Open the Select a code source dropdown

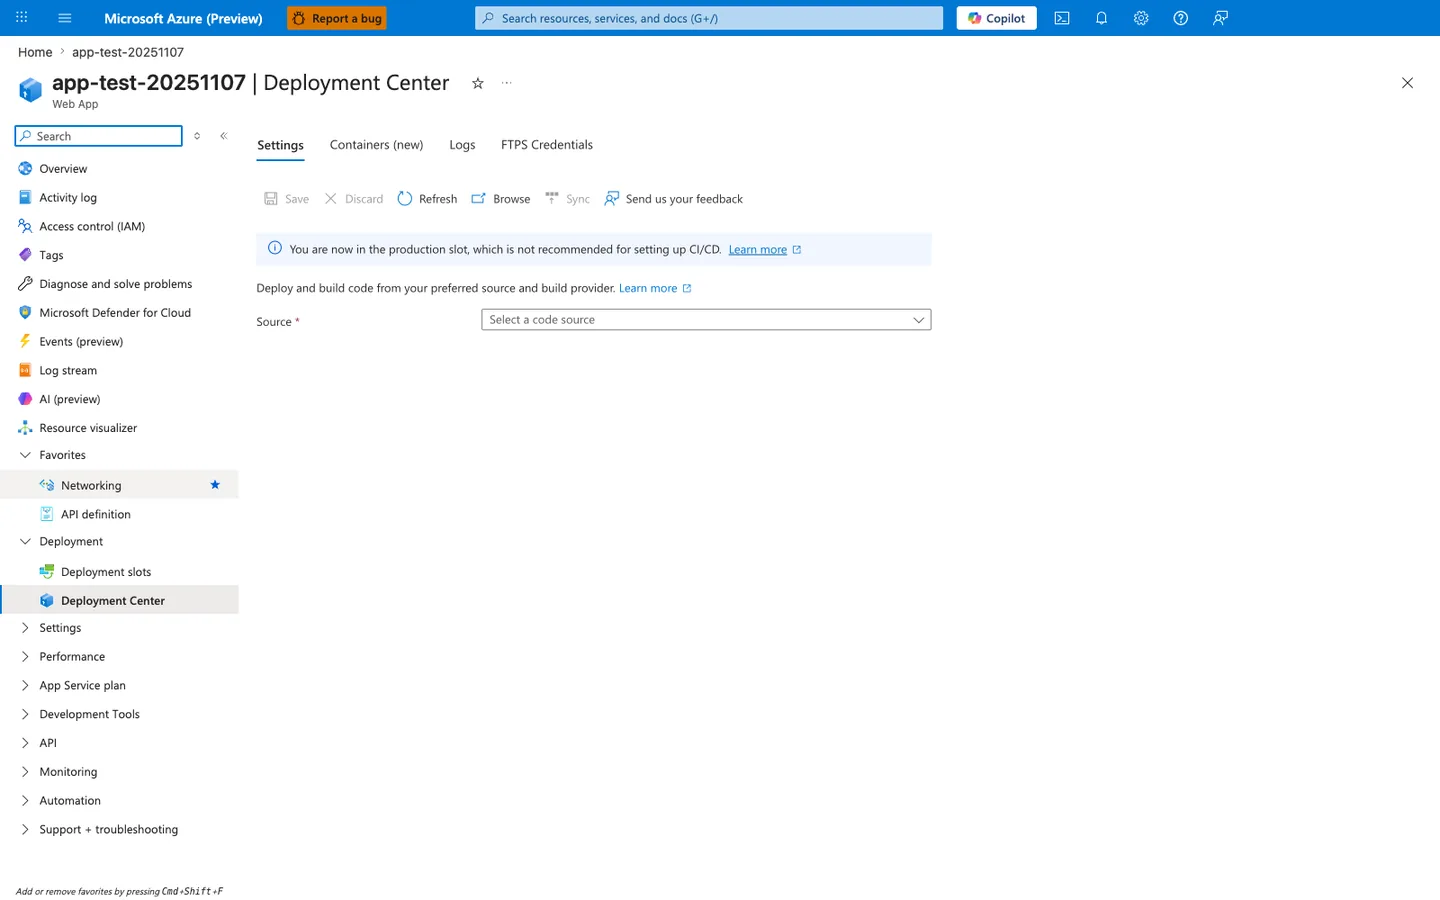coord(706,320)
